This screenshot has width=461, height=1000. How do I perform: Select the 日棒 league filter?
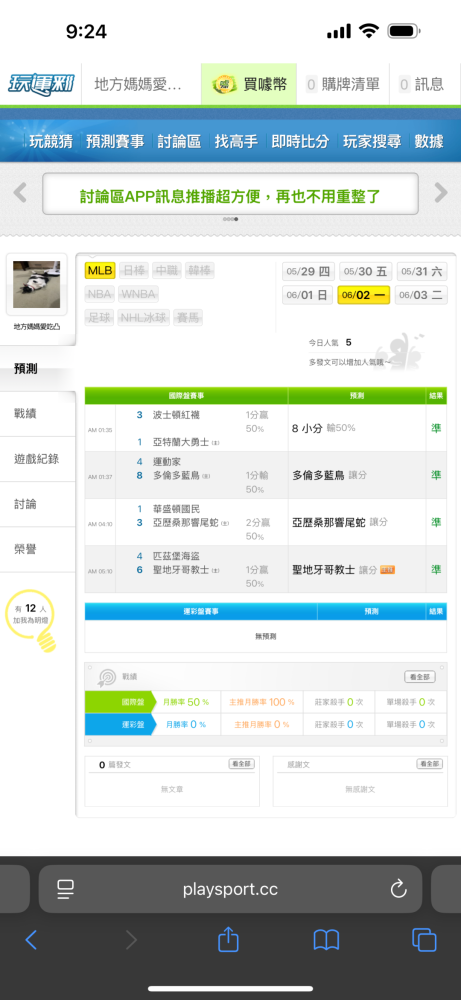click(135, 270)
